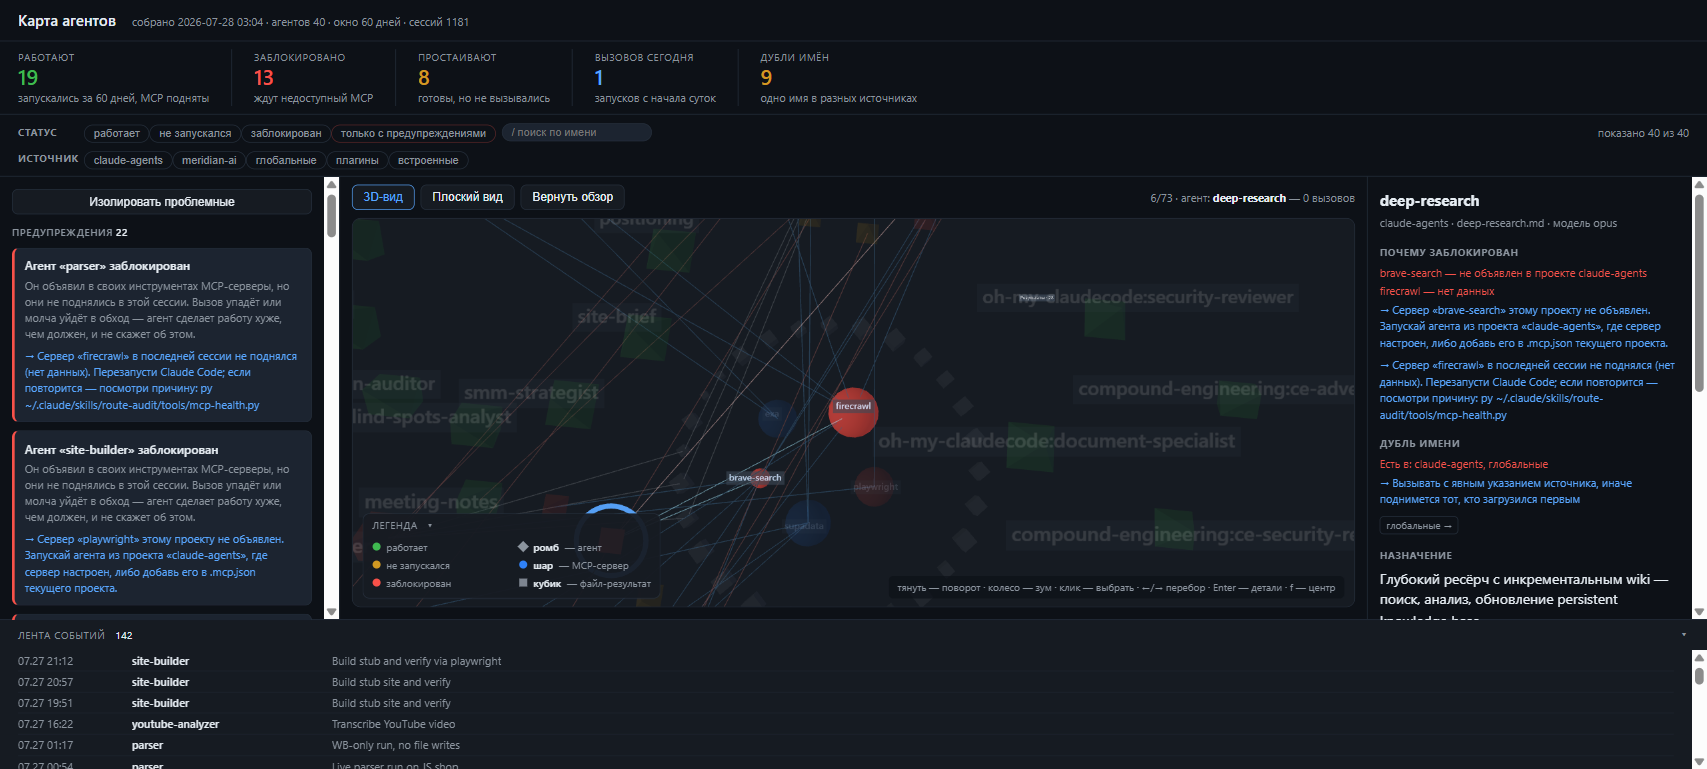This screenshot has width=1707, height=769.
Task: Click event feed scroll-up arrow
Action: [1698, 657]
